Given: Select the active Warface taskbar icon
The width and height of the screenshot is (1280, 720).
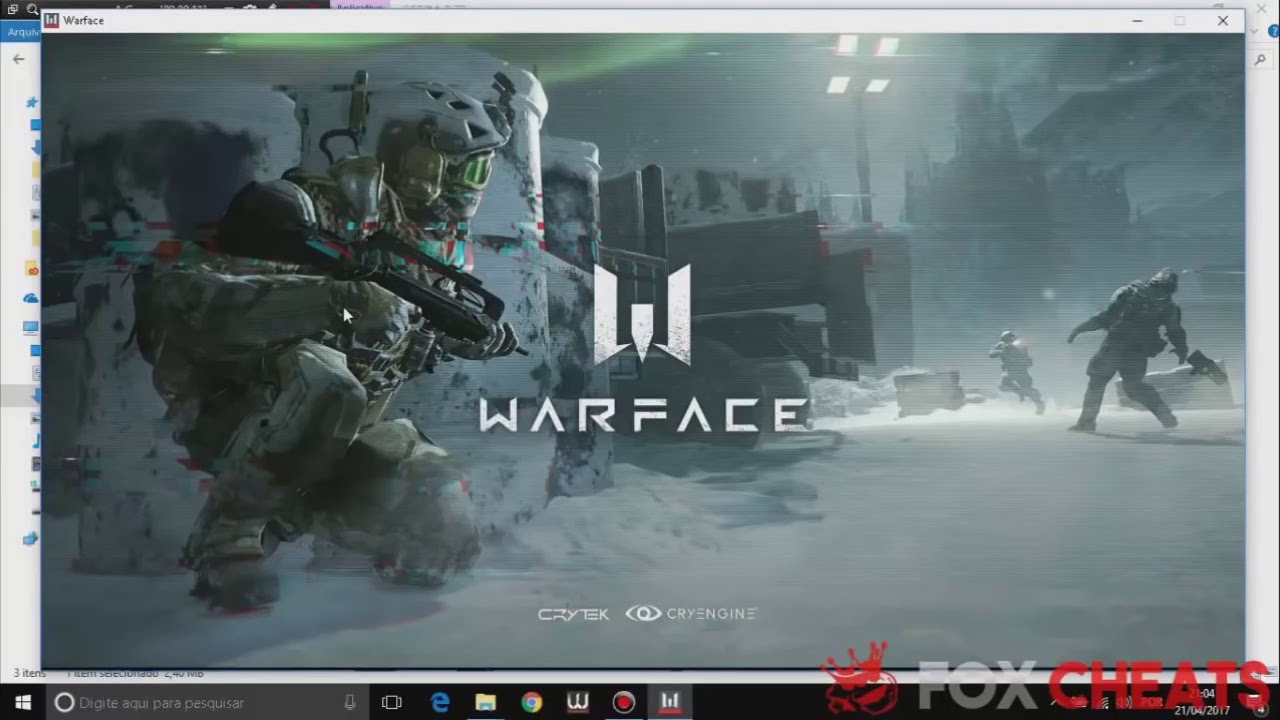Looking at the screenshot, I should (670, 702).
